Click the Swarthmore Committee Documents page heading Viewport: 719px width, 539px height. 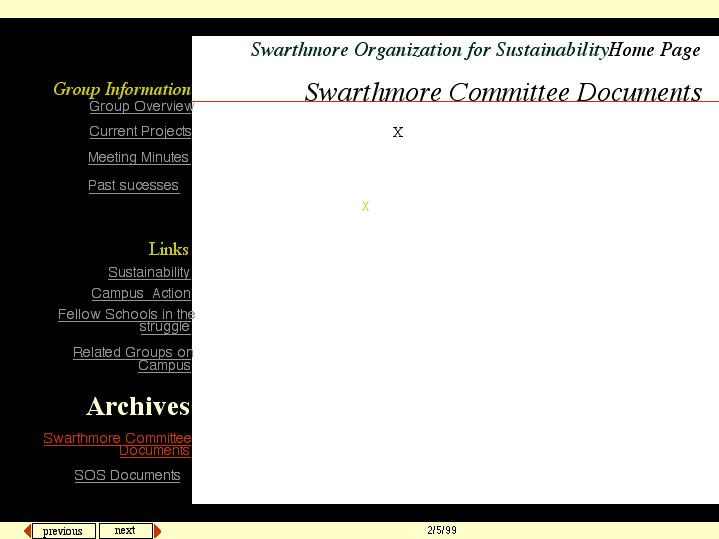[503, 93]
